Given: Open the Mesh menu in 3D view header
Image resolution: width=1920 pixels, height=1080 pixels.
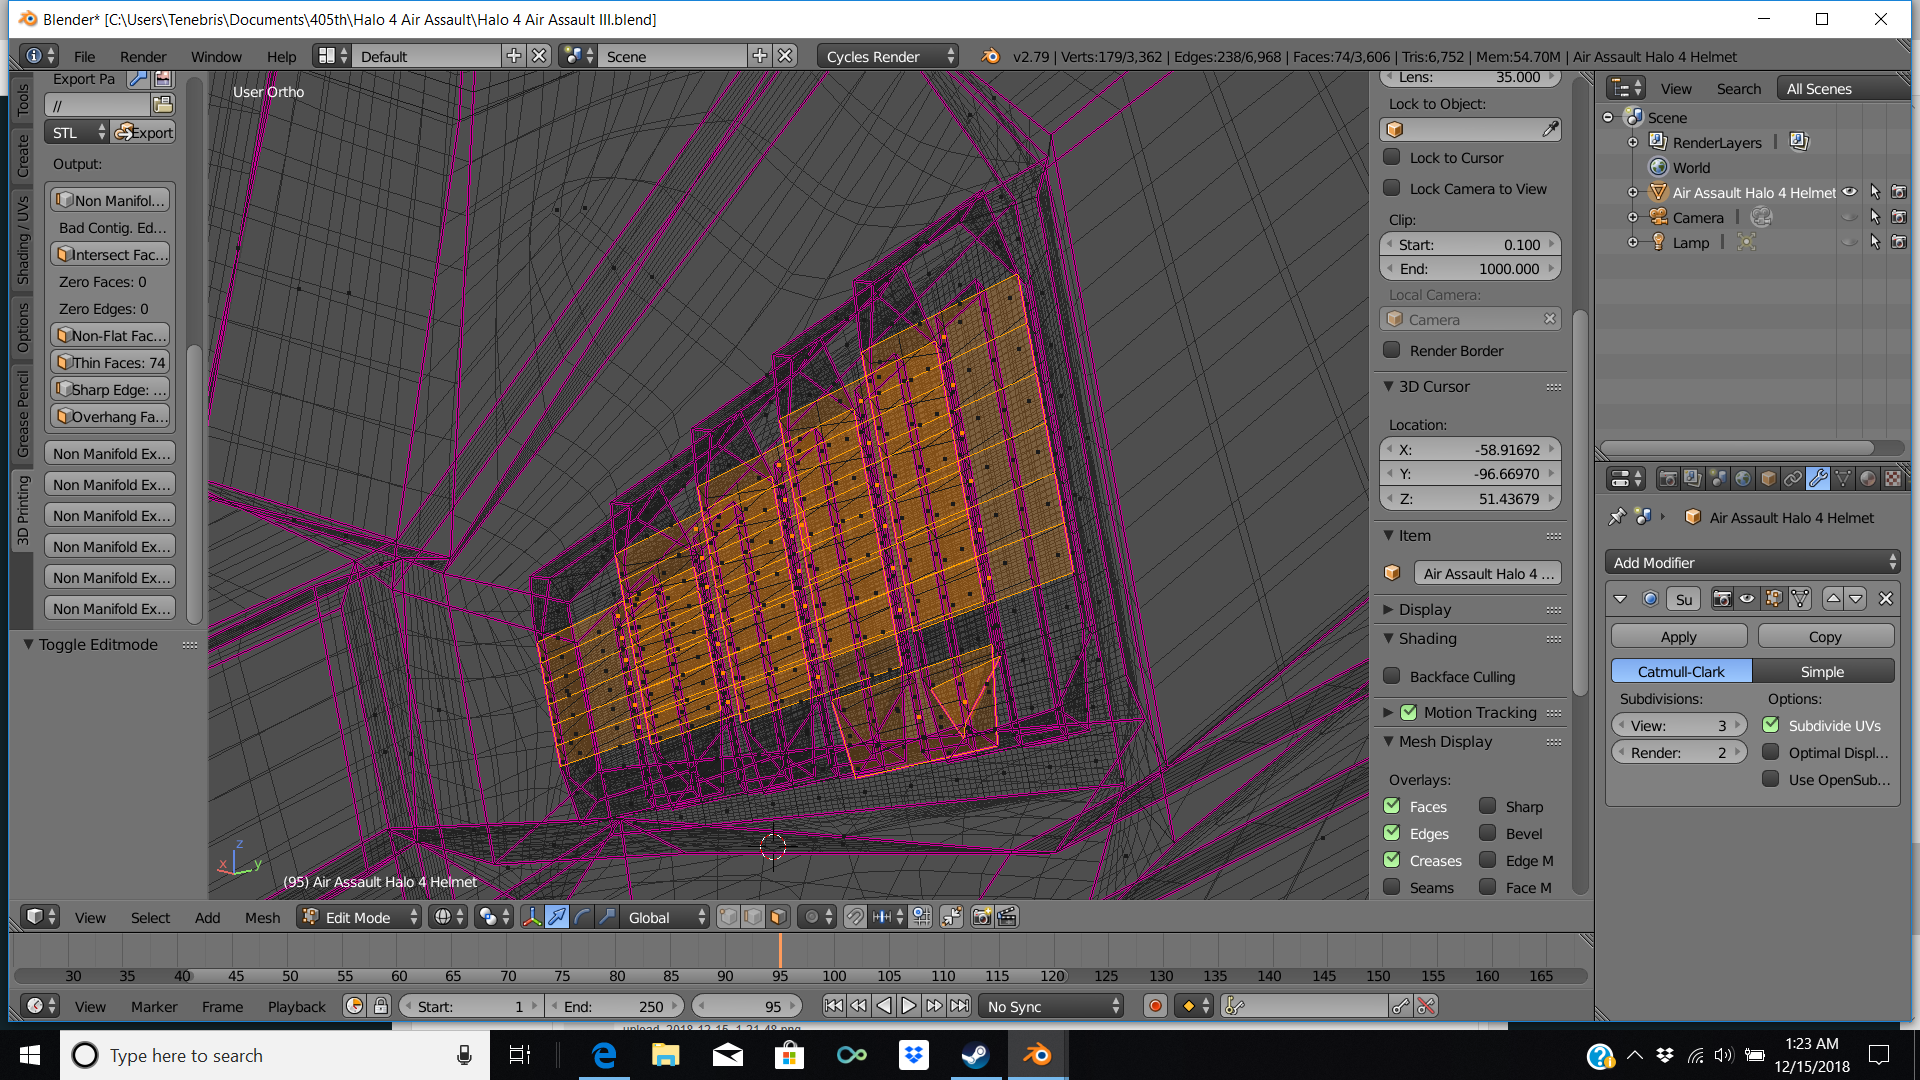Looking at the screenshot, I should click(x=262, y=917).
